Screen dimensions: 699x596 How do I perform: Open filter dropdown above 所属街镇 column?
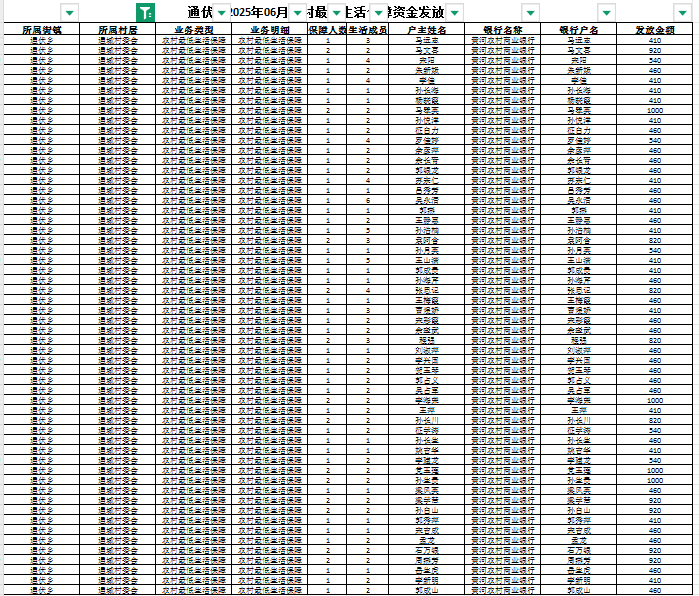(x=69, y=13)
